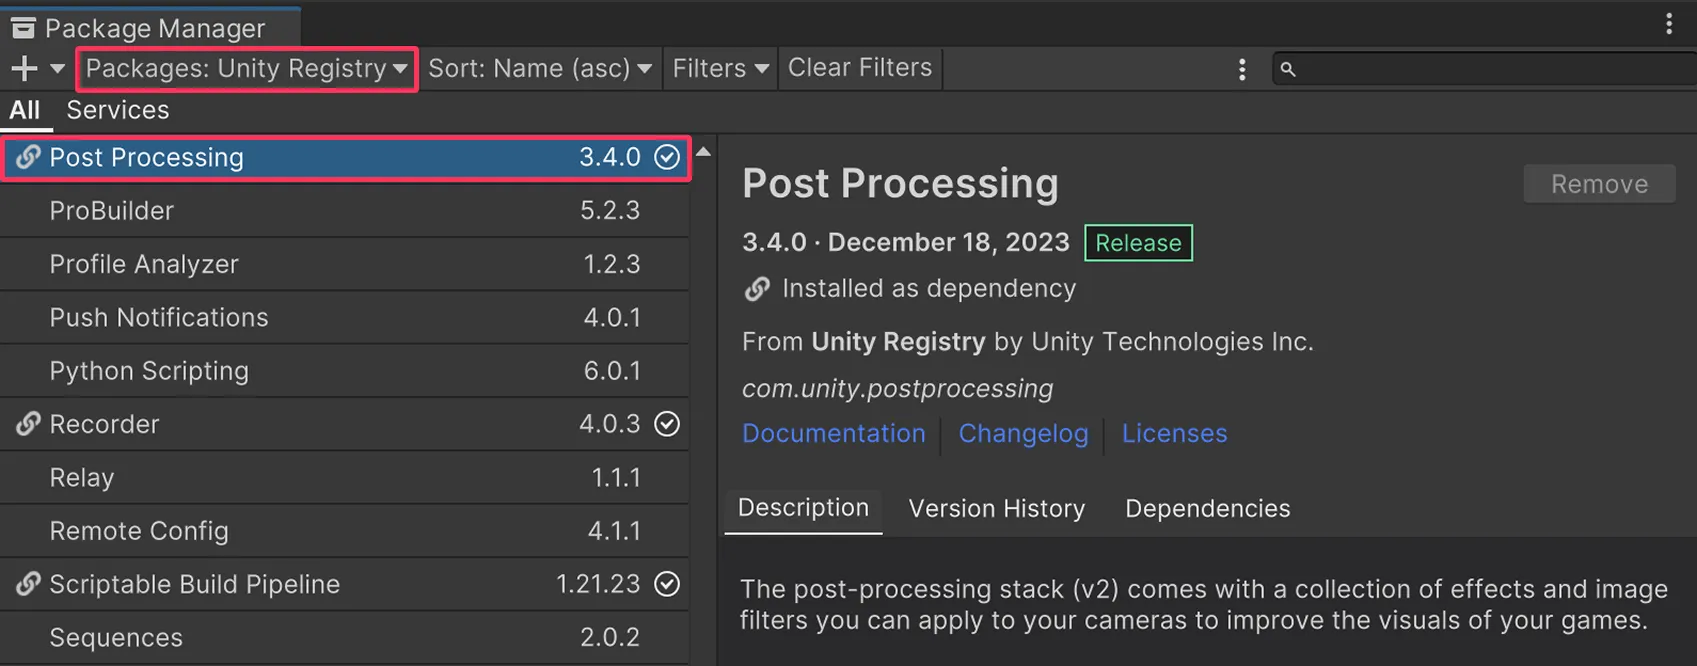Select the Relay package
Viewport: 1697px width, 666px height.
click(345, 477)
